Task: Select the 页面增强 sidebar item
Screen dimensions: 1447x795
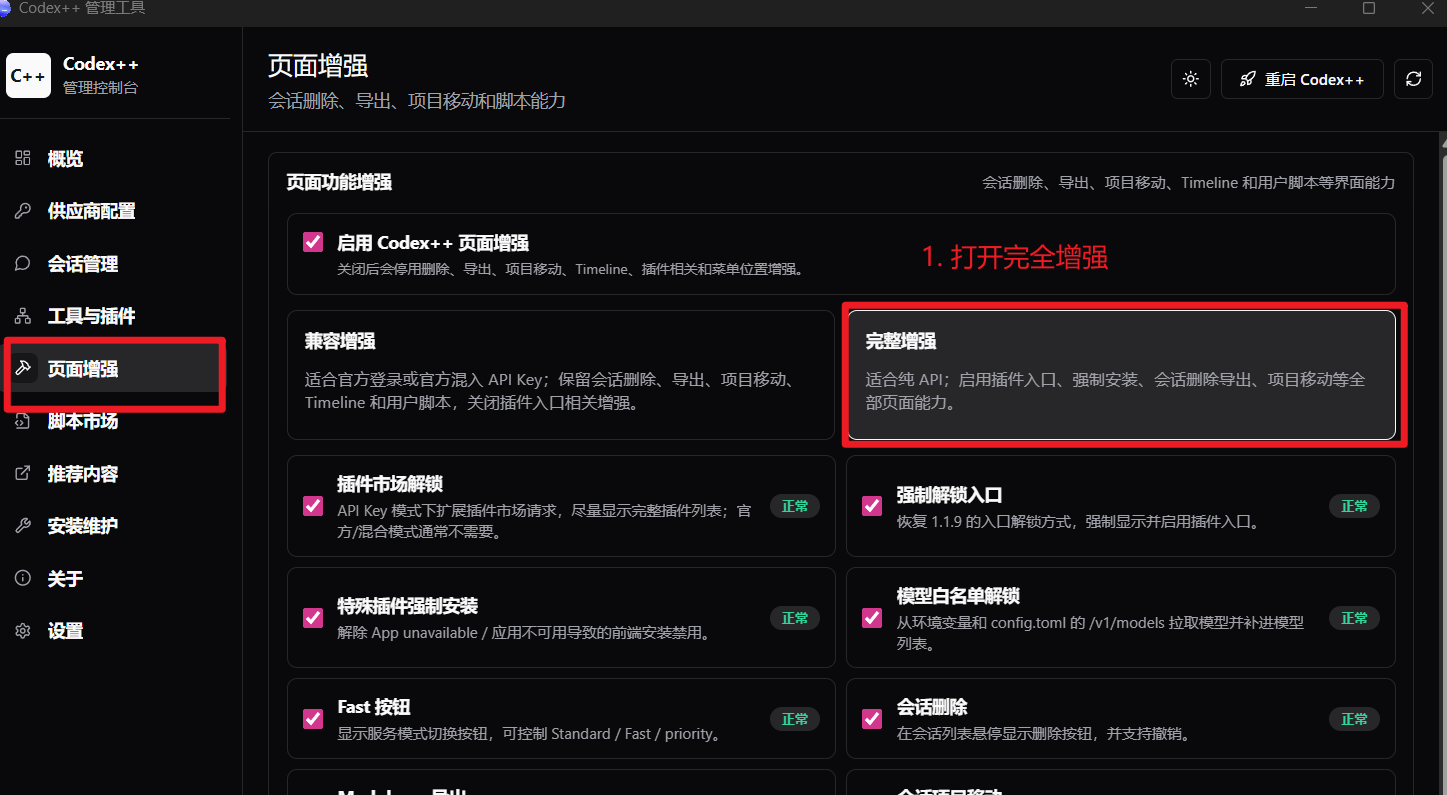Action: tap(115, 369)
